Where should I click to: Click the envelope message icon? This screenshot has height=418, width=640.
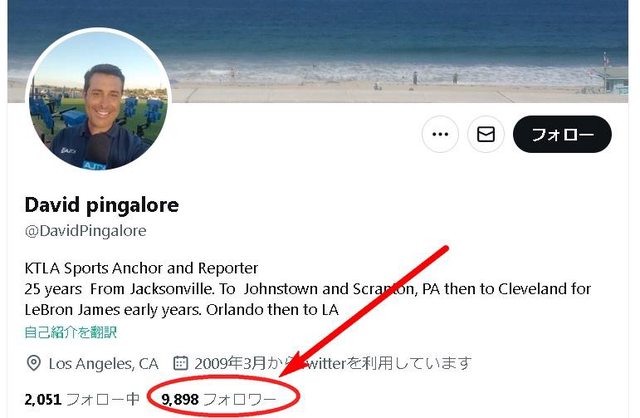pos(486,134)
